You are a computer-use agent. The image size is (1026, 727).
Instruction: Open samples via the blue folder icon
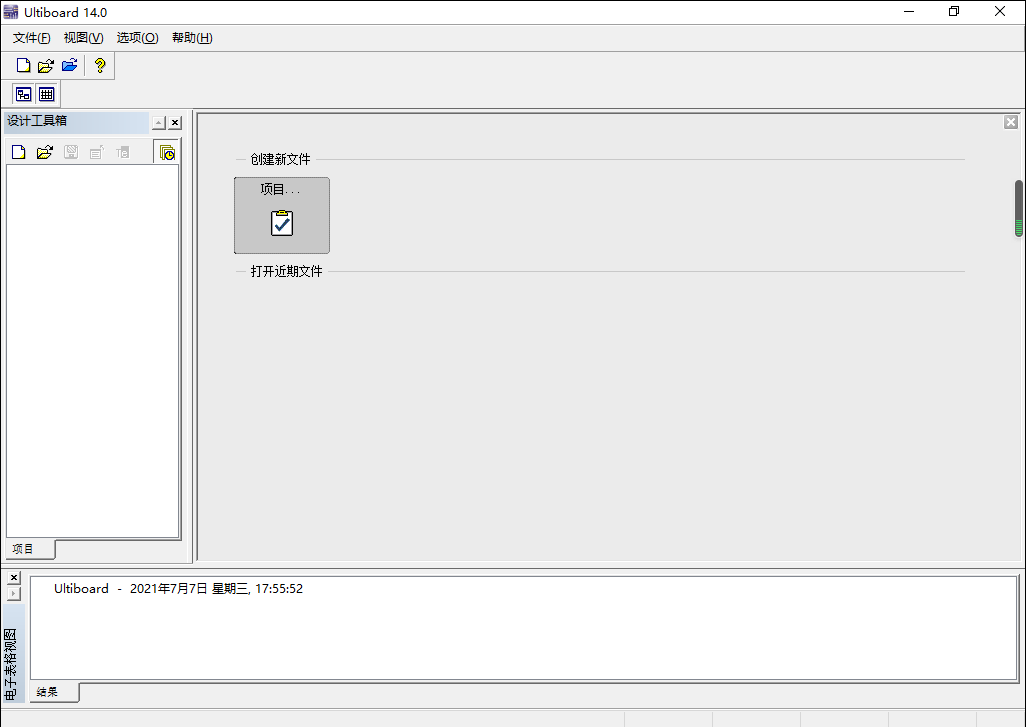coord(69,66)
